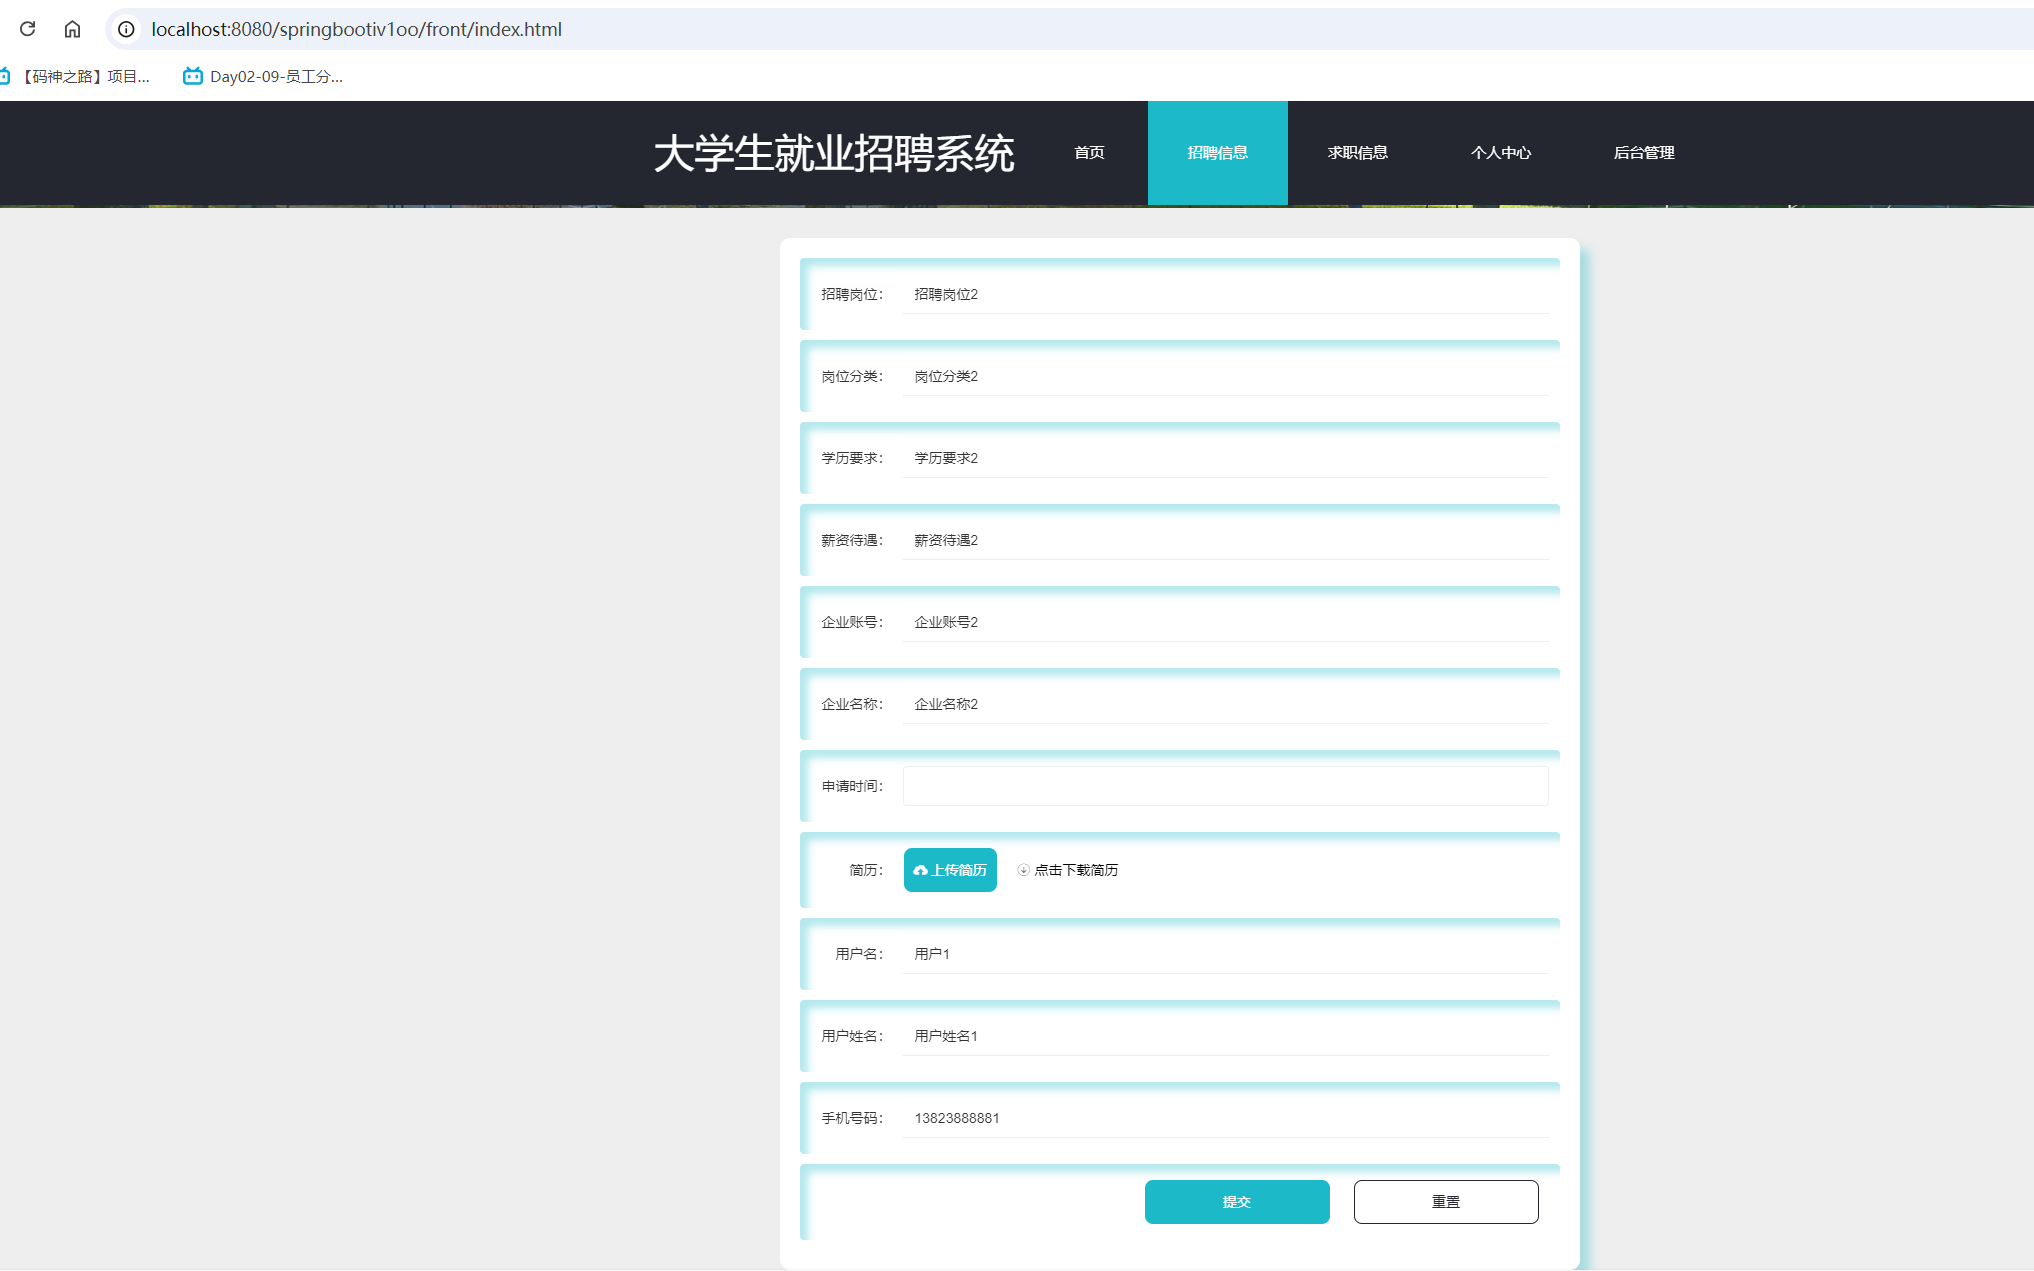Click the 提交 submit button

click(x=1237, y=1202)
